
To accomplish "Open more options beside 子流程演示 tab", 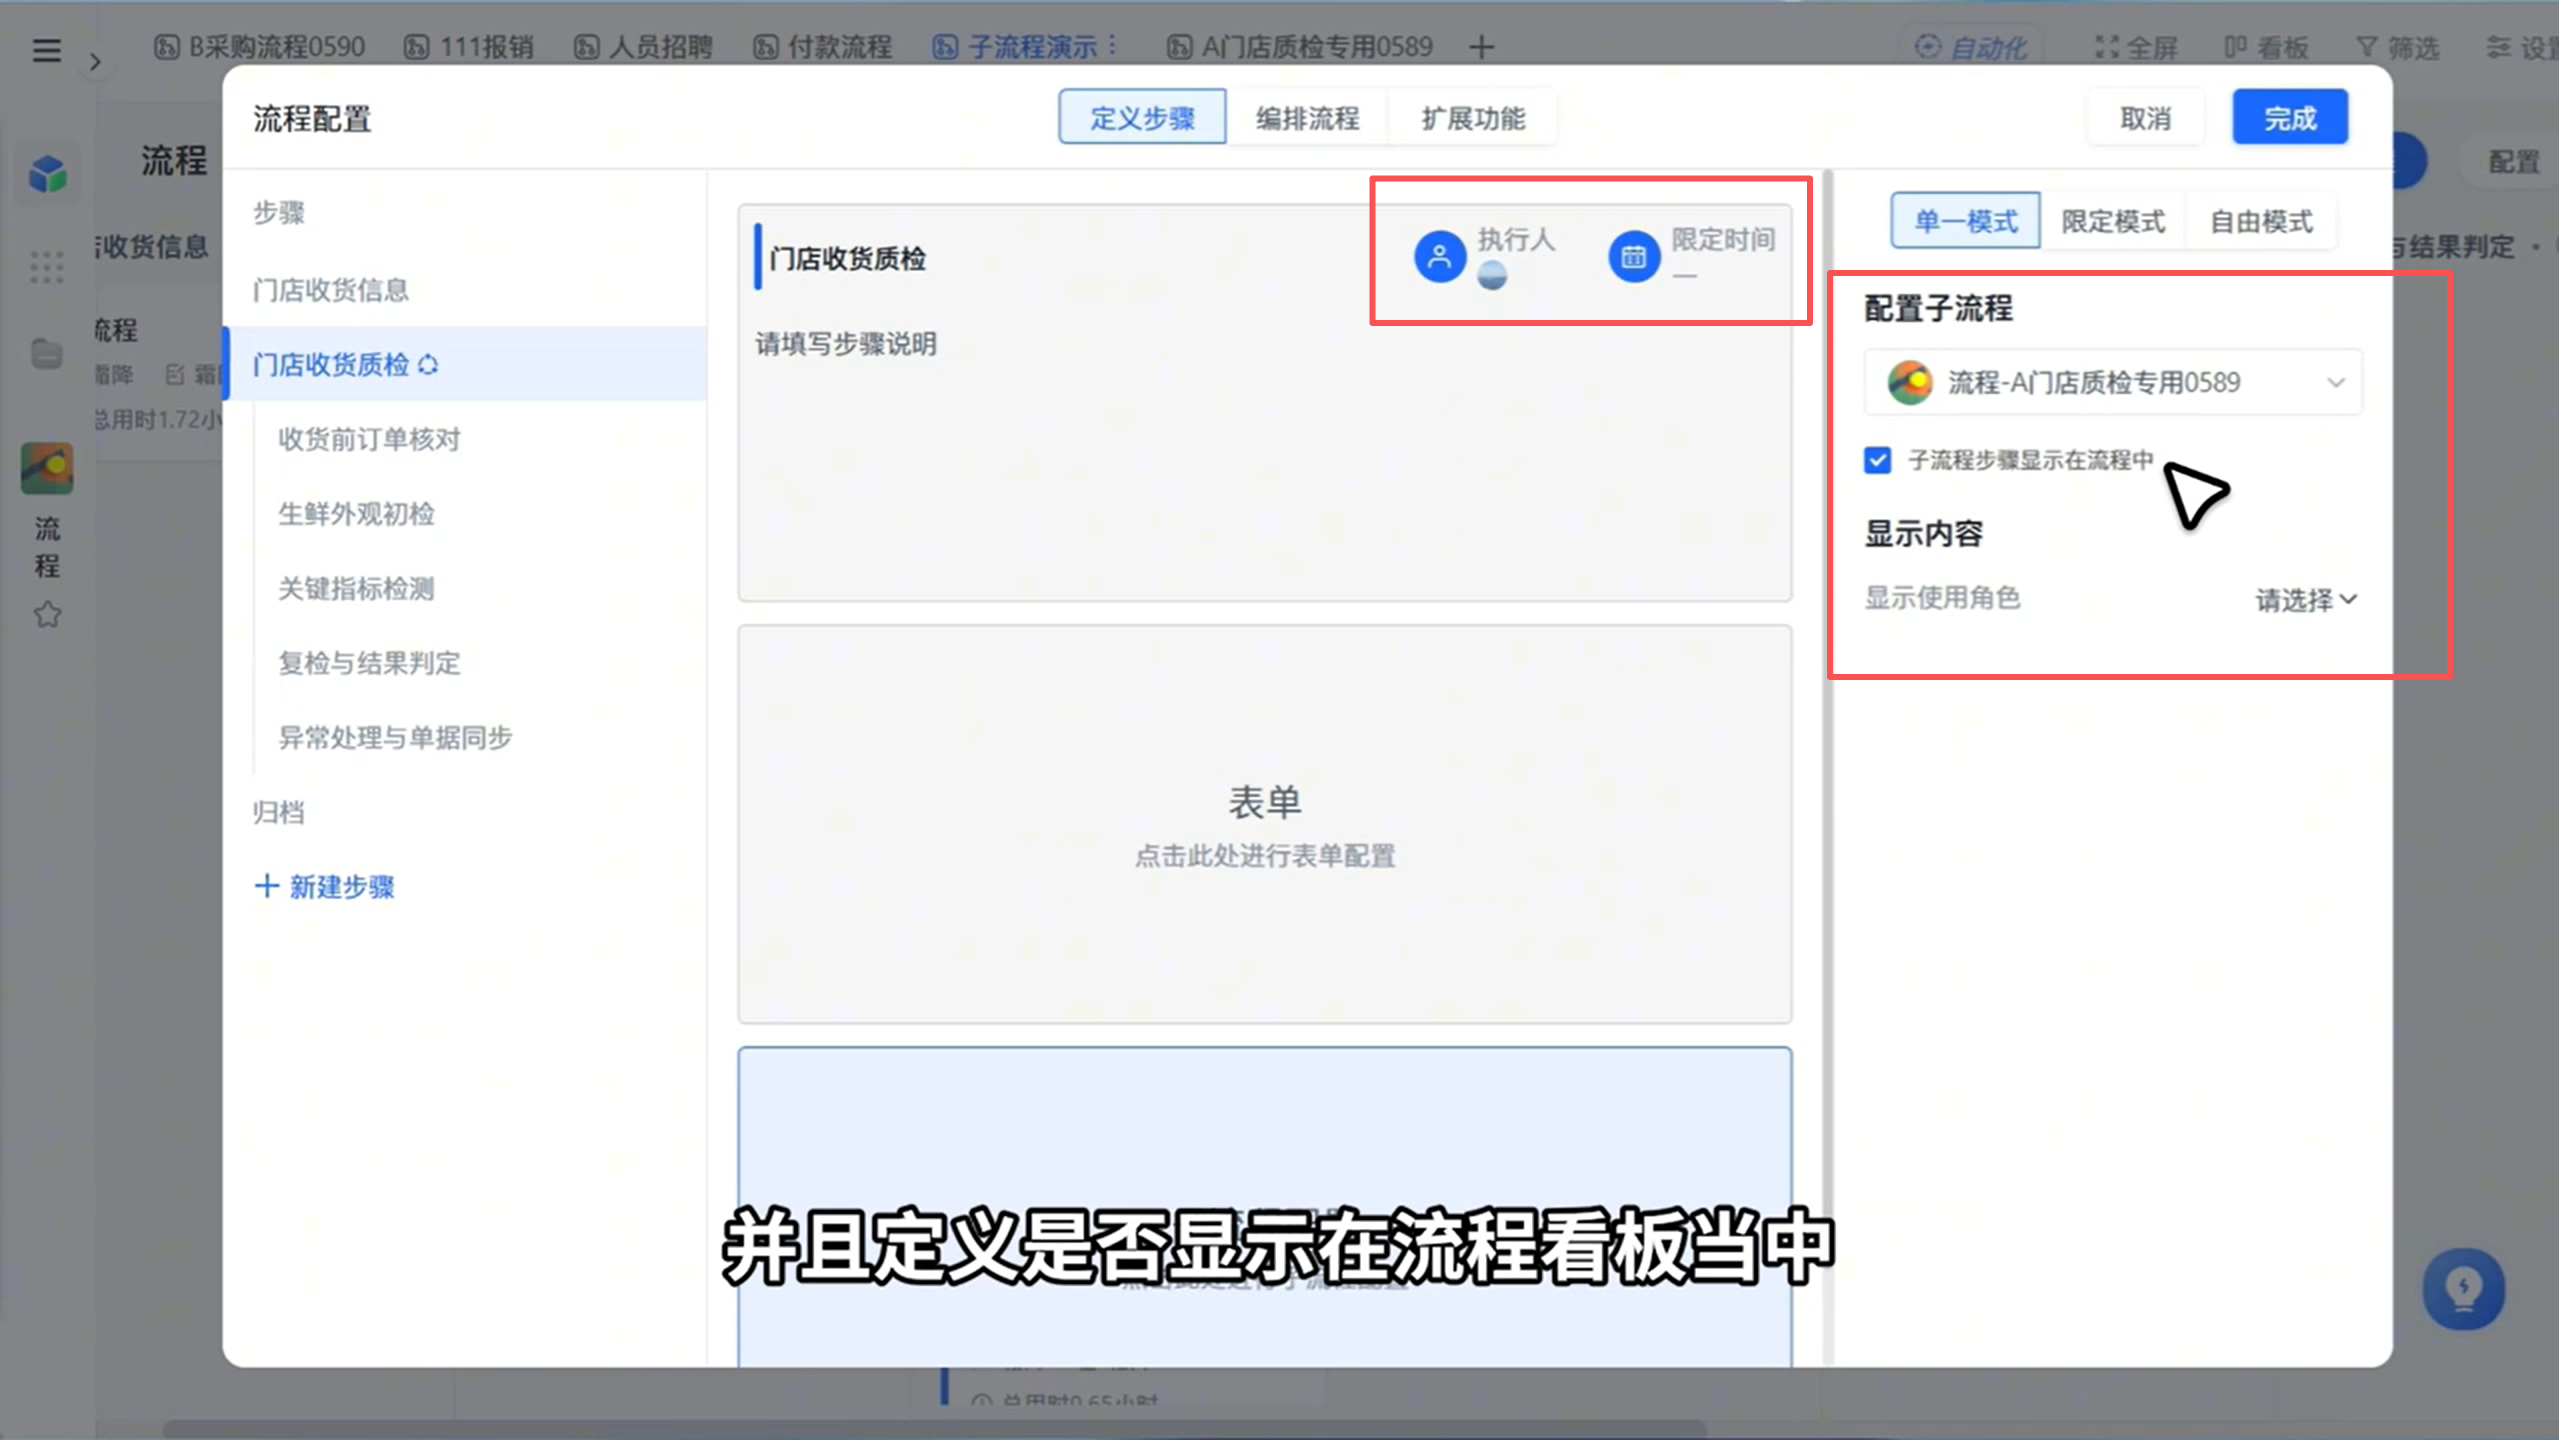I will click(x=1113, y=46).
